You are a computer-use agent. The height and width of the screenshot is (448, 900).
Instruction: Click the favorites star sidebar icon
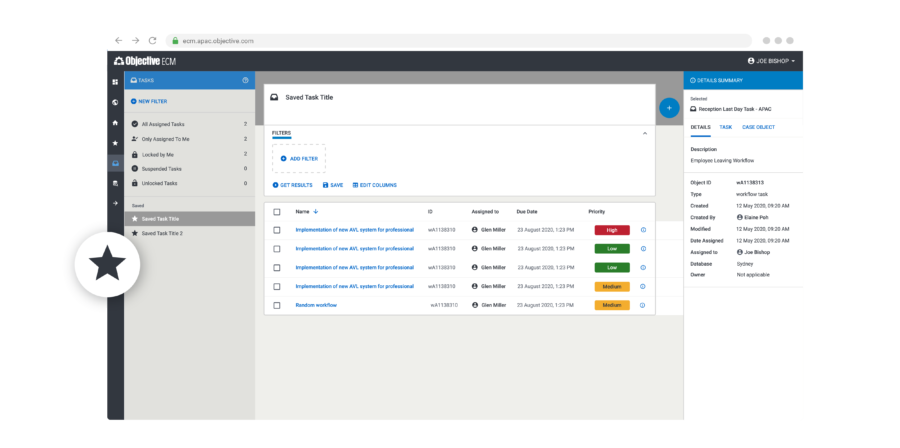pos(115,143)
